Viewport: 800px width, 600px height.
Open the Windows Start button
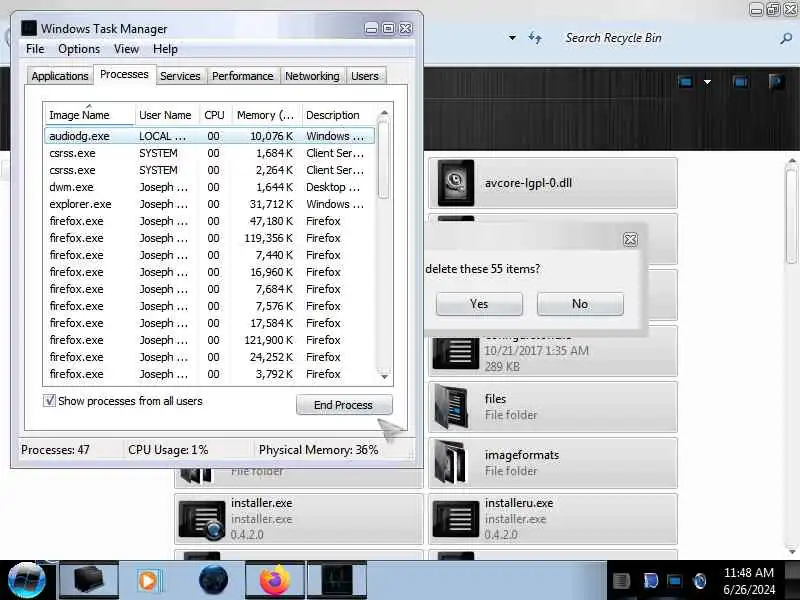pyautogui.click(x=27, y=580)
